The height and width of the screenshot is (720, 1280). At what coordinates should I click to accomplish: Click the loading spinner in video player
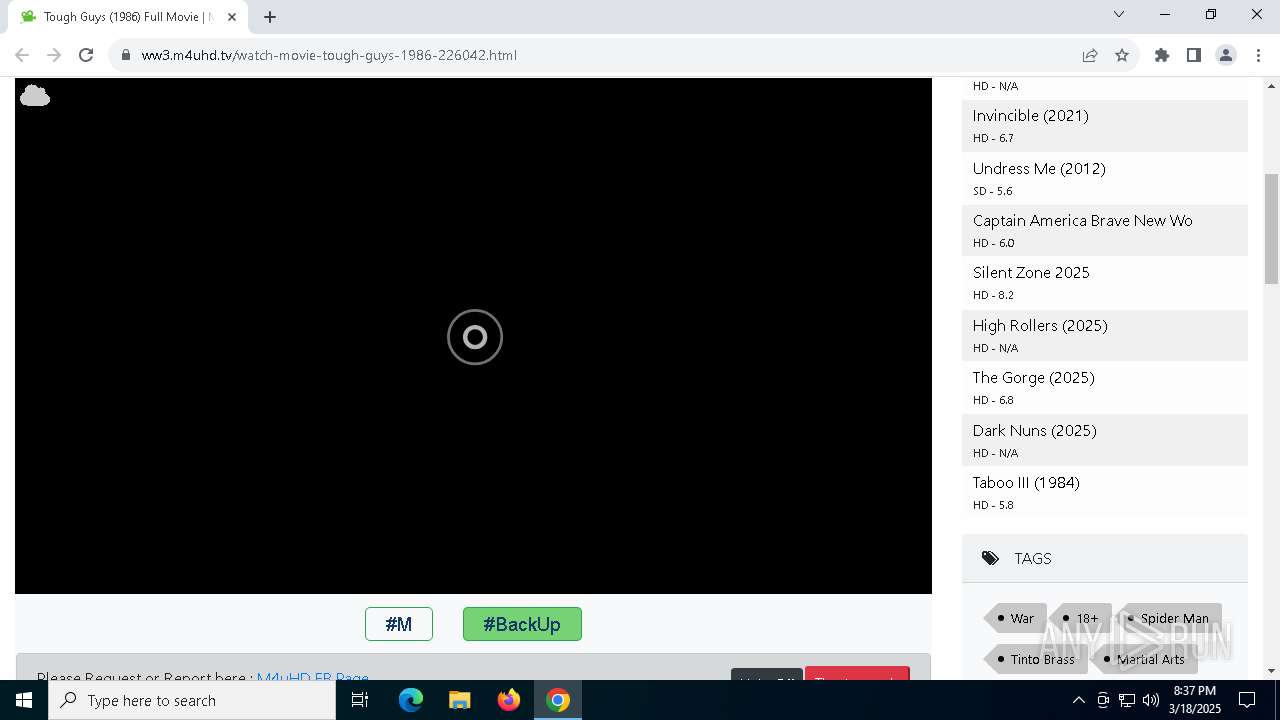(475, 337)
